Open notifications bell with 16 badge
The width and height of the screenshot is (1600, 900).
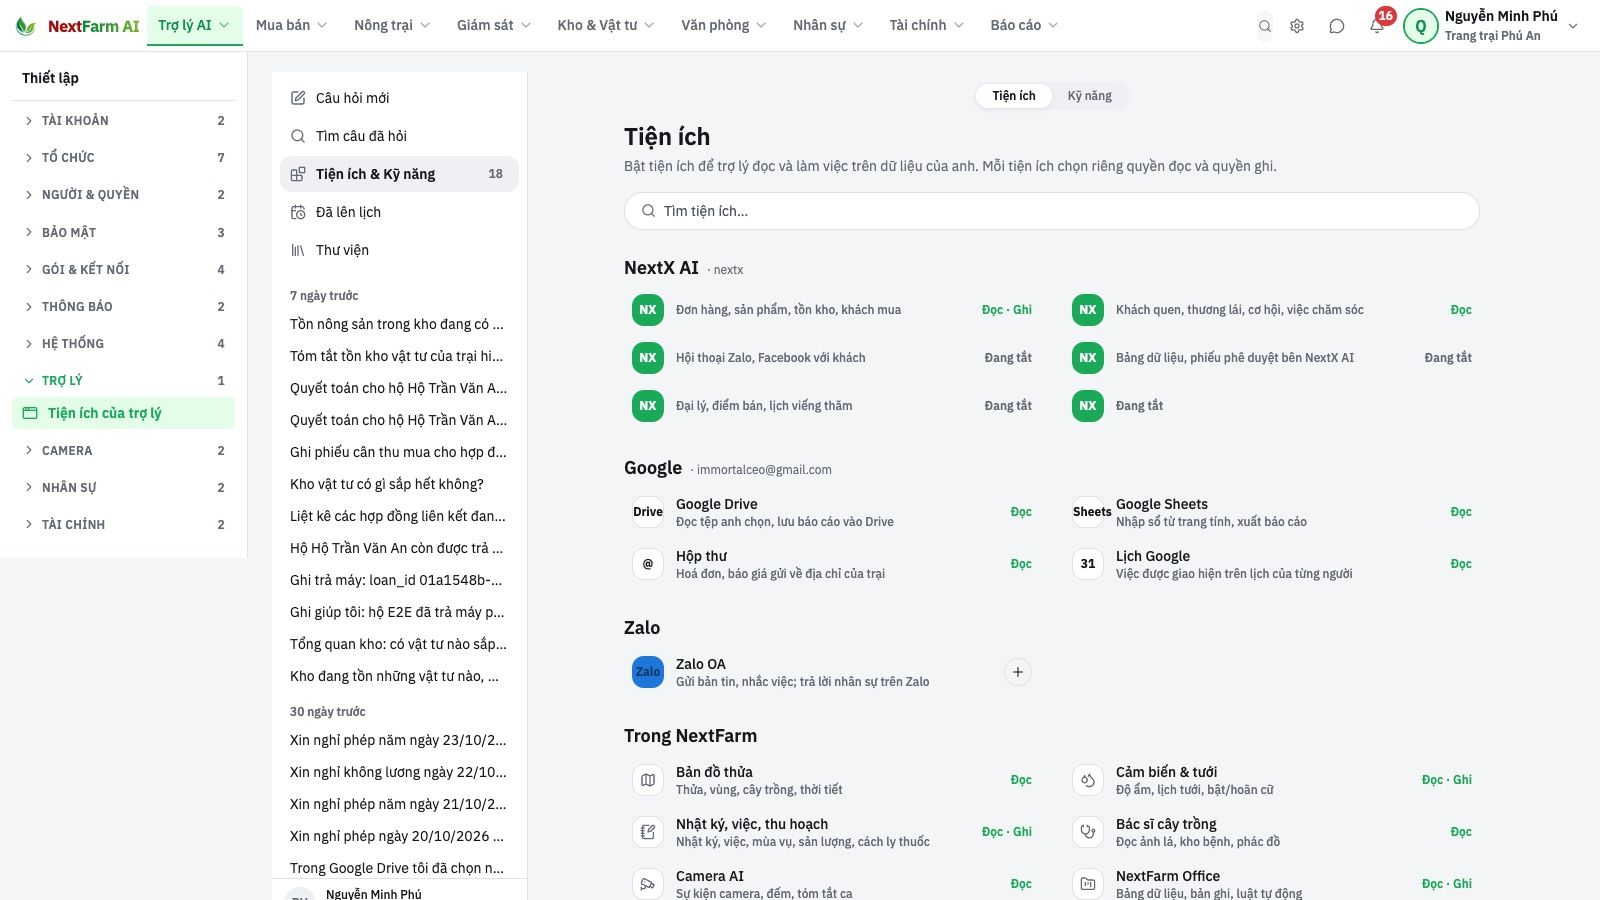coord(1377,26)
